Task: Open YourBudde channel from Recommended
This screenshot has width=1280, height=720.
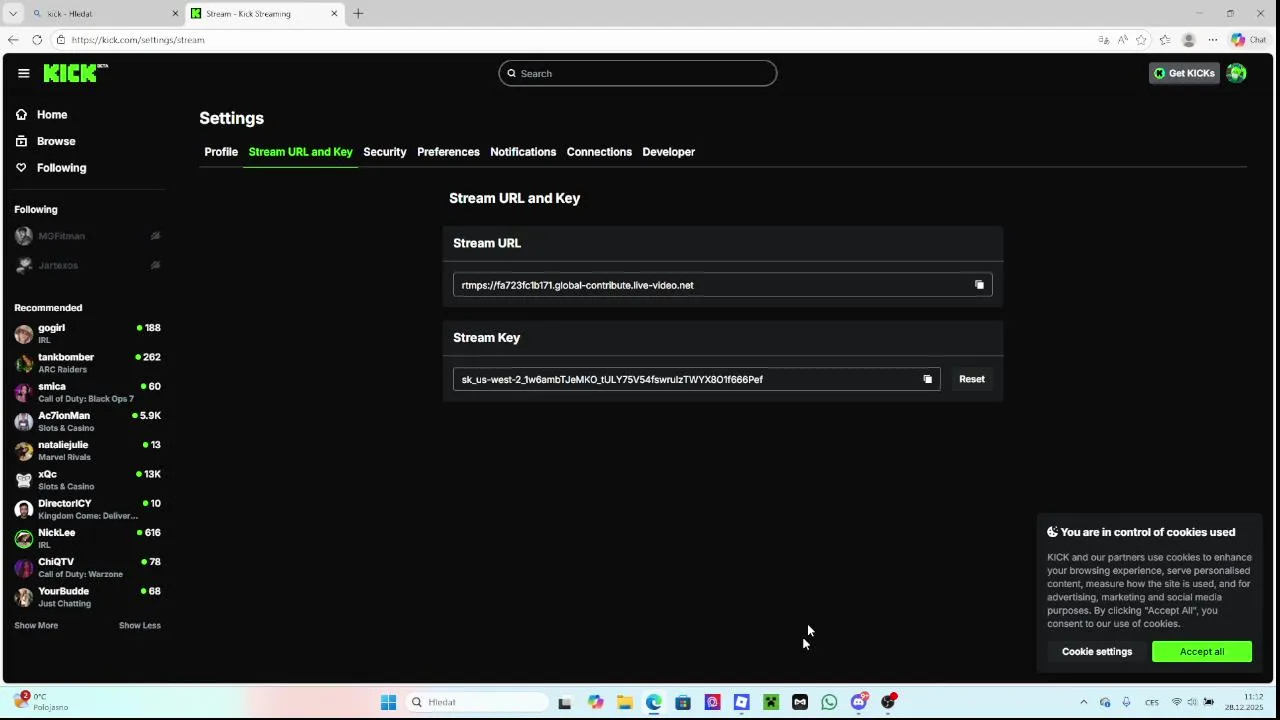Action: (x=88, y=597)
